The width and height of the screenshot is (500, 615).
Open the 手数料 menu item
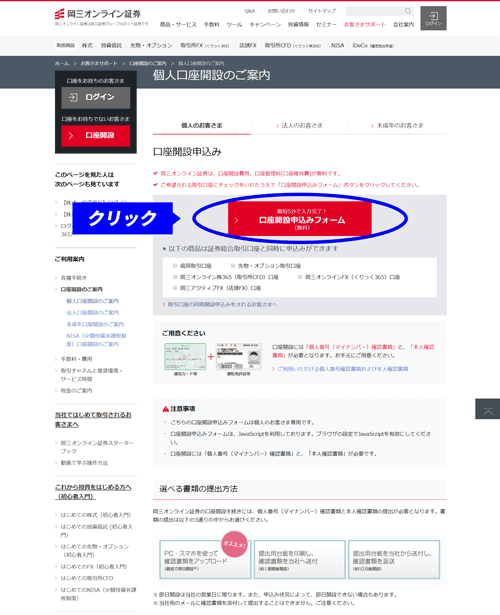[x=211, y=24]
